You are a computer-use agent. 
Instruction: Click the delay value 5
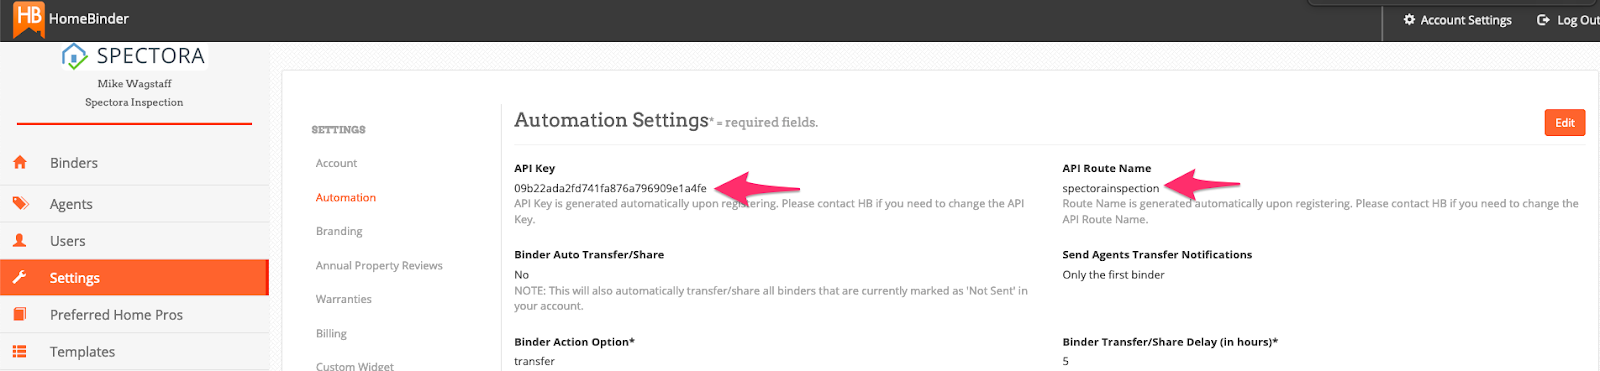click(x=1065, y=361)
